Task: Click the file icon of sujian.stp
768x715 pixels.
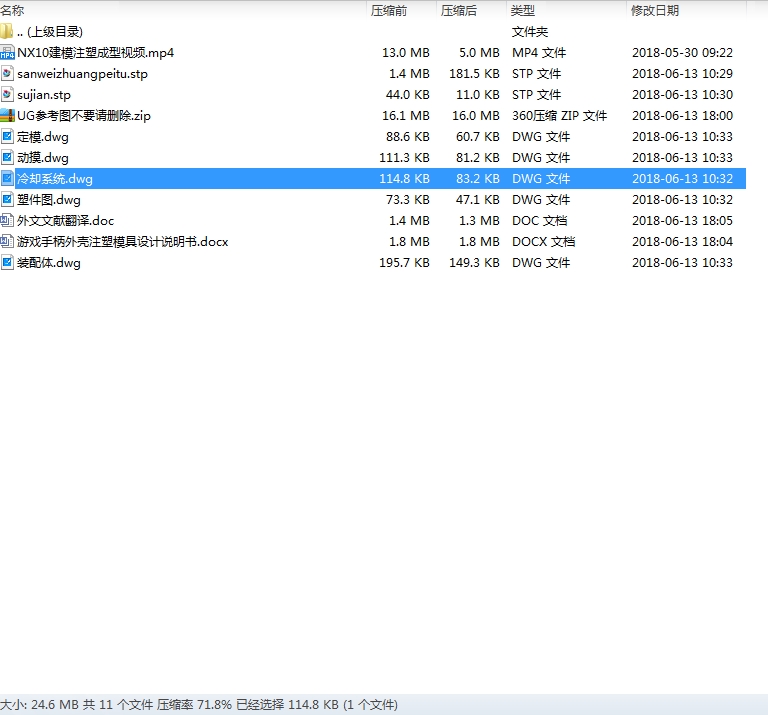Action: coord(7,95)
